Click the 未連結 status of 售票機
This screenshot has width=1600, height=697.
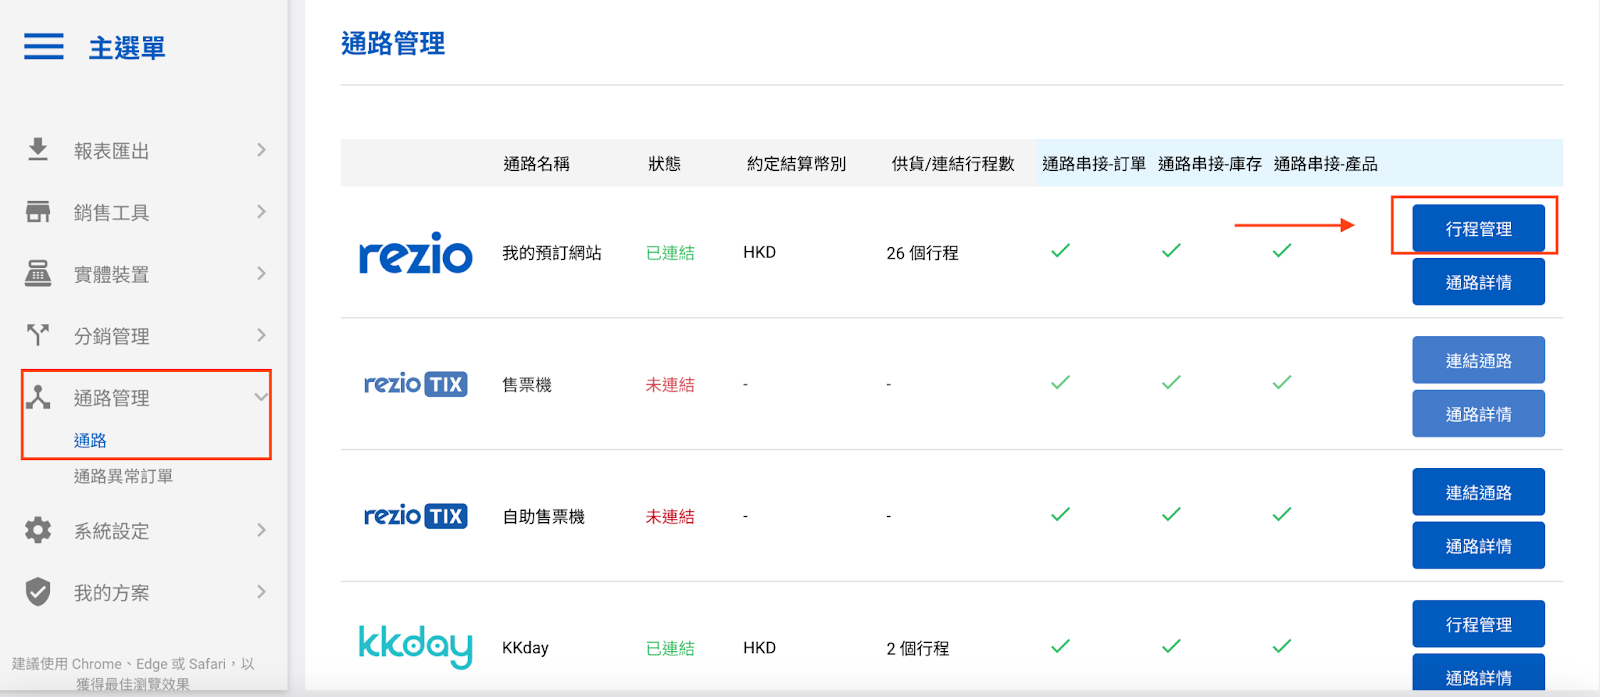(670, 385)
